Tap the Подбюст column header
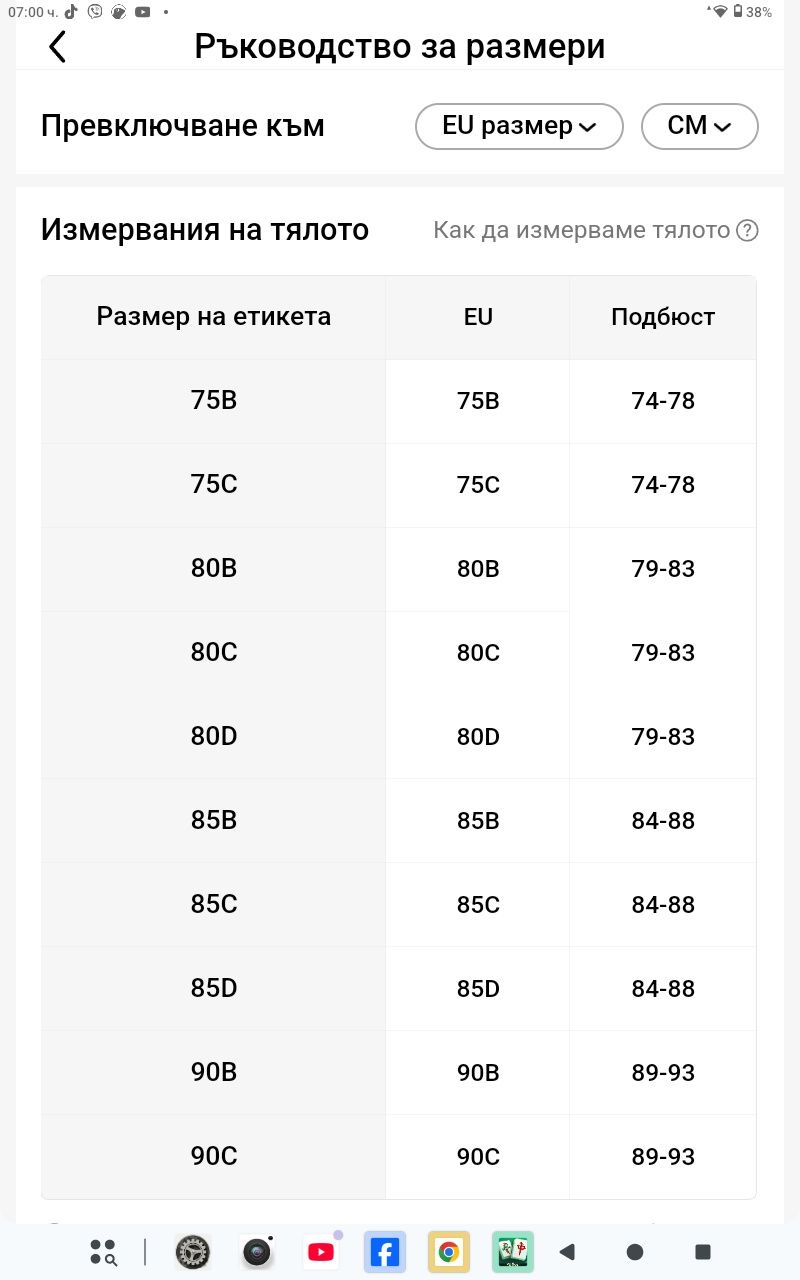Viewport: 800px width, 1280px height. 663,318
